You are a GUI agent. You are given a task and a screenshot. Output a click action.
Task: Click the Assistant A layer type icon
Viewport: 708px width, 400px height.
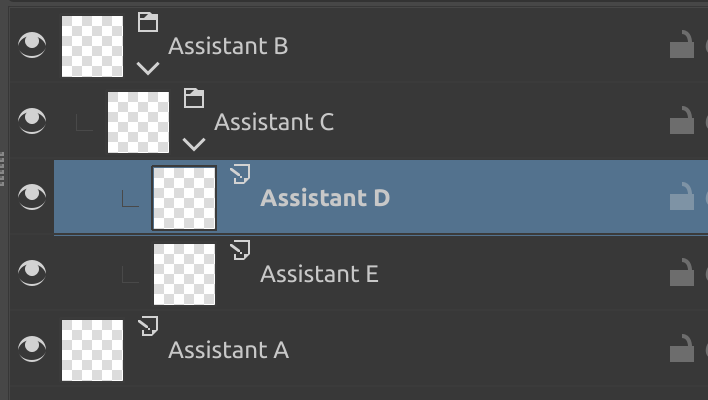148,326
